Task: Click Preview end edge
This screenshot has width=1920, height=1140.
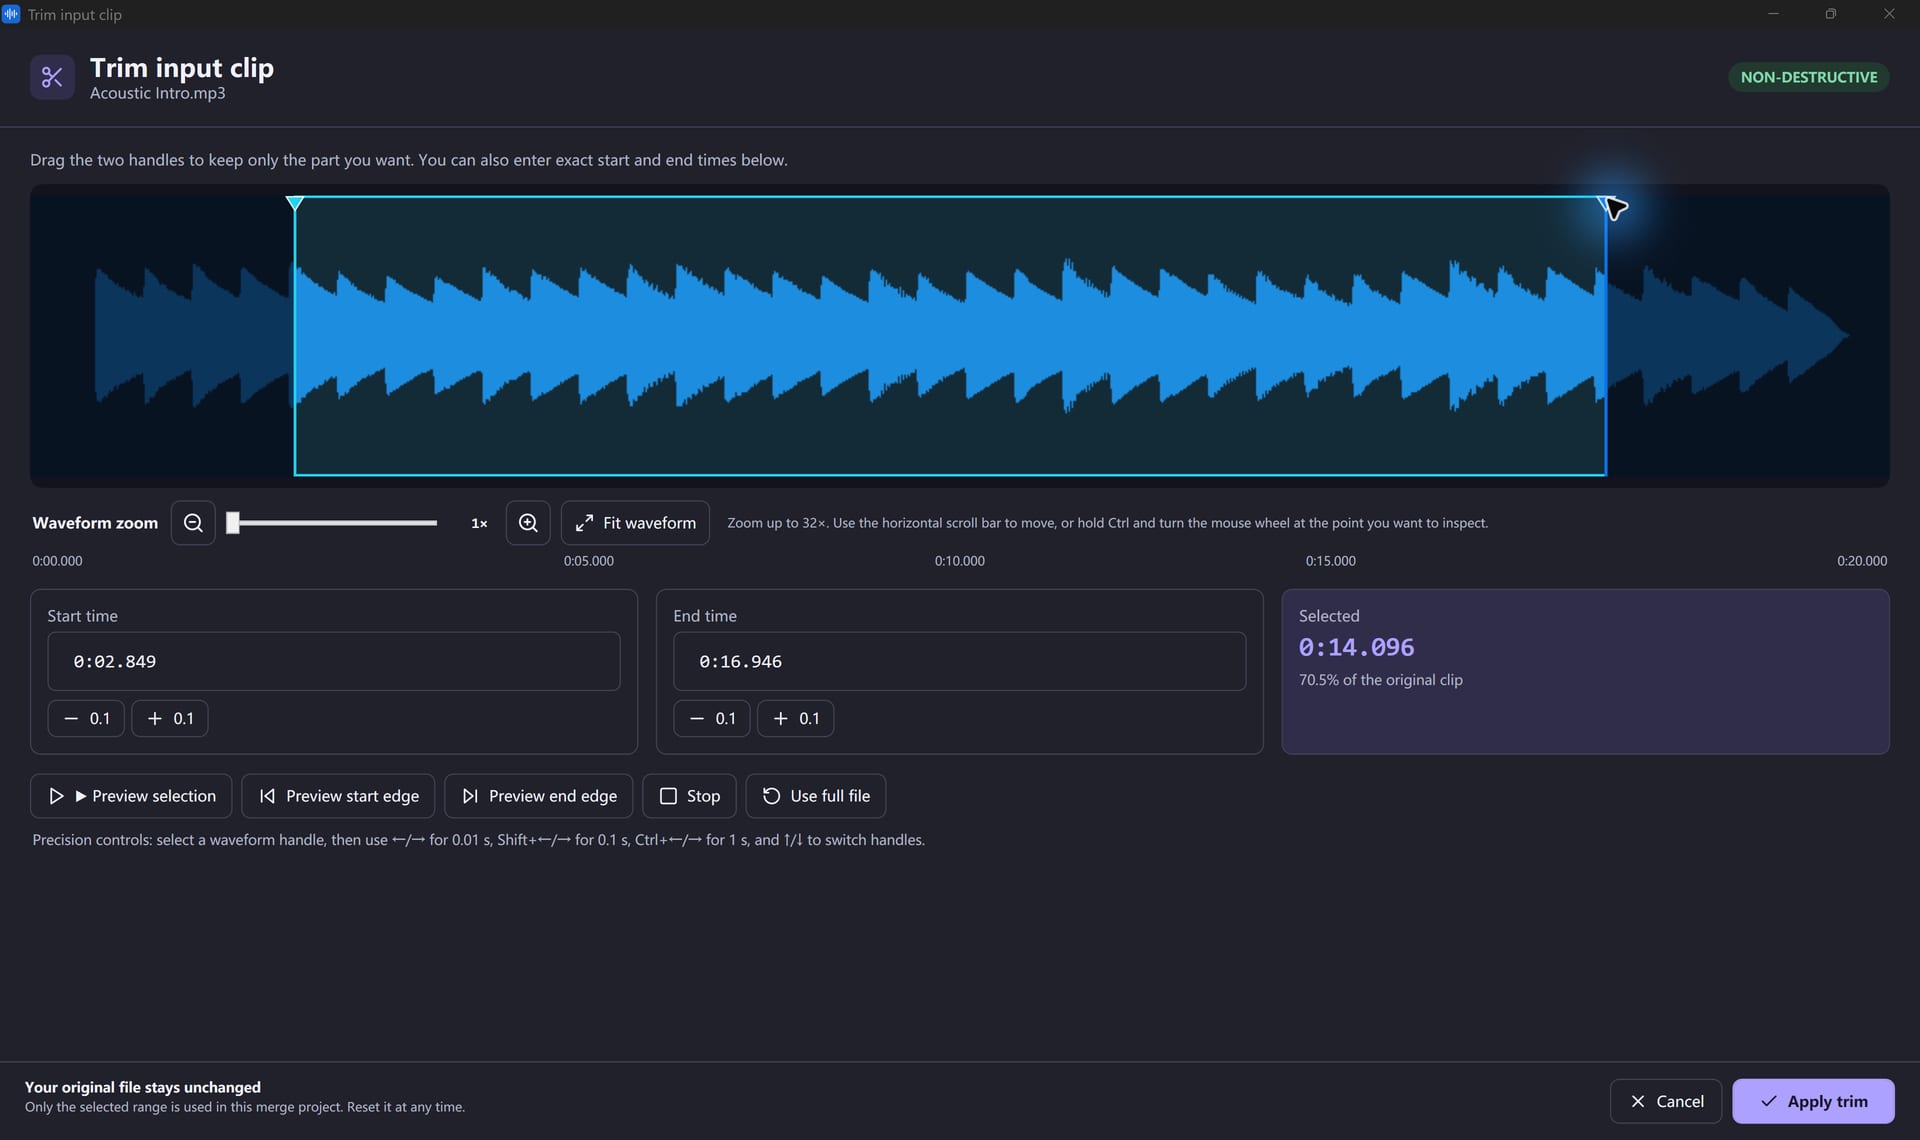Action: [x=539, y=796]
